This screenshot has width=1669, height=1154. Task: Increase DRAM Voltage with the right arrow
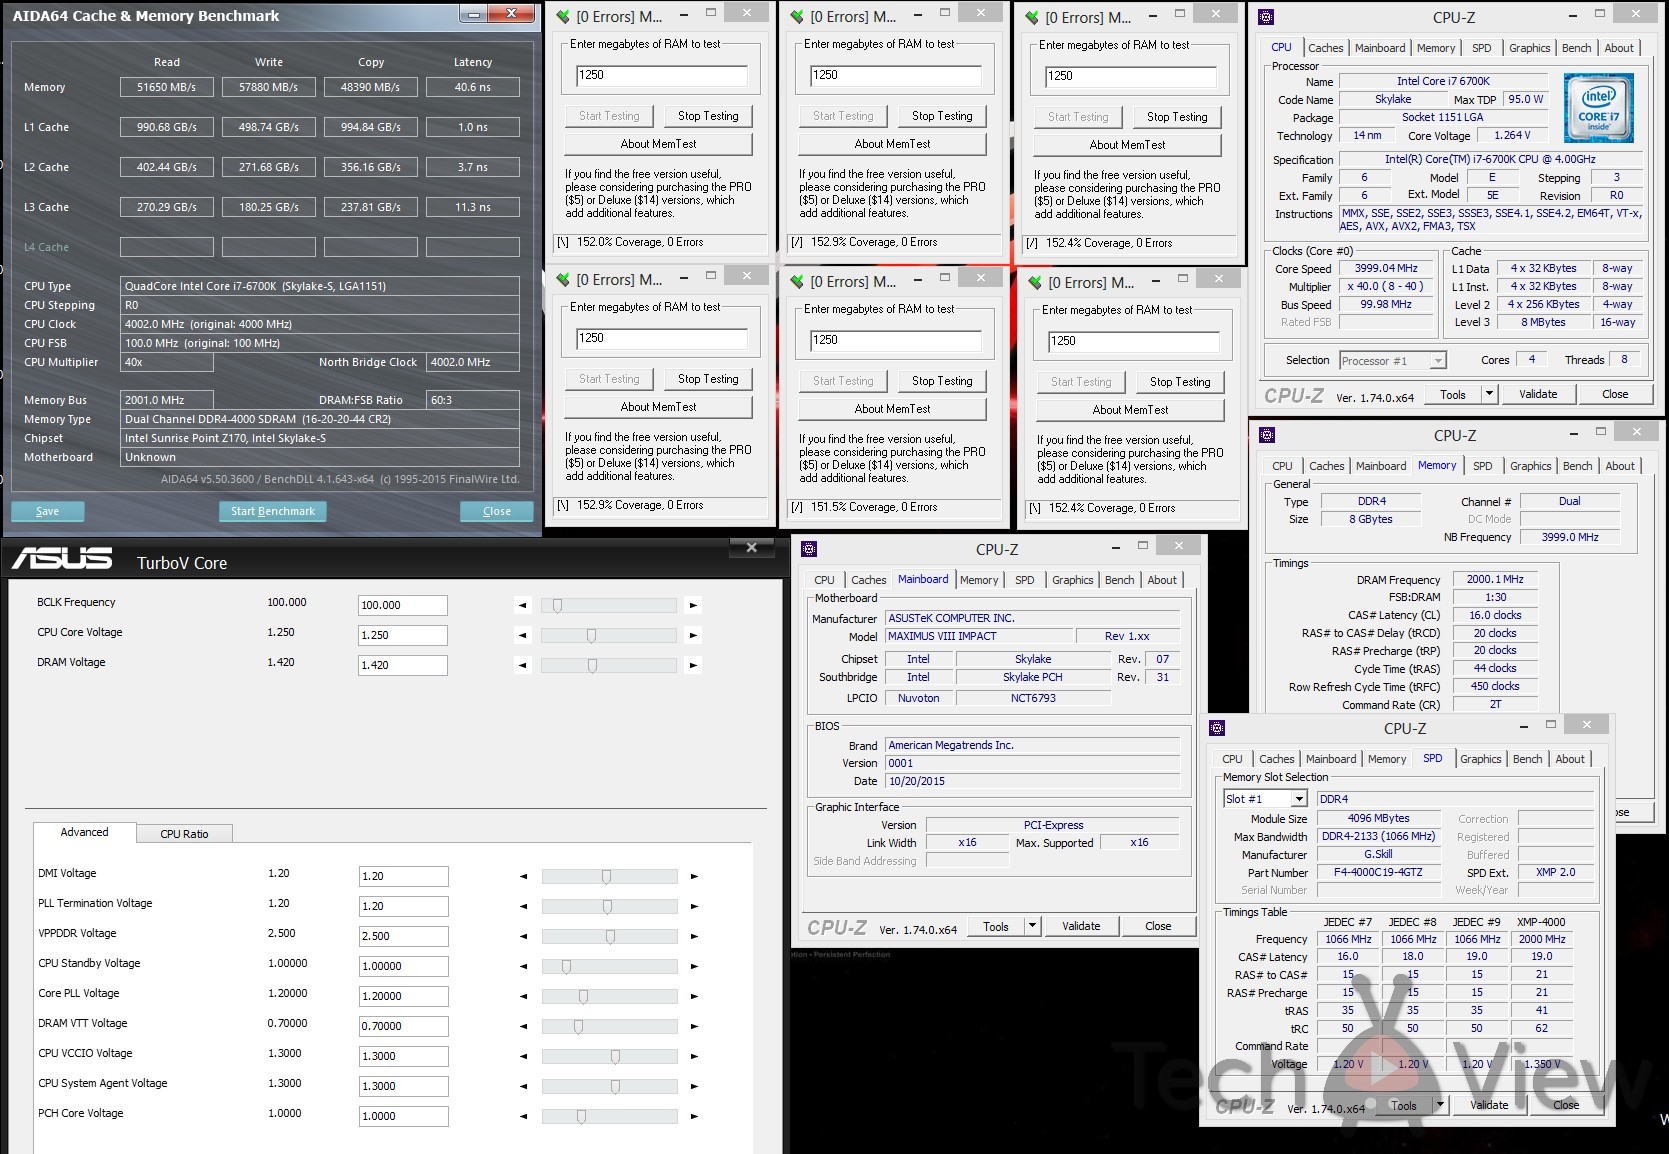click(x=693, y=665)
